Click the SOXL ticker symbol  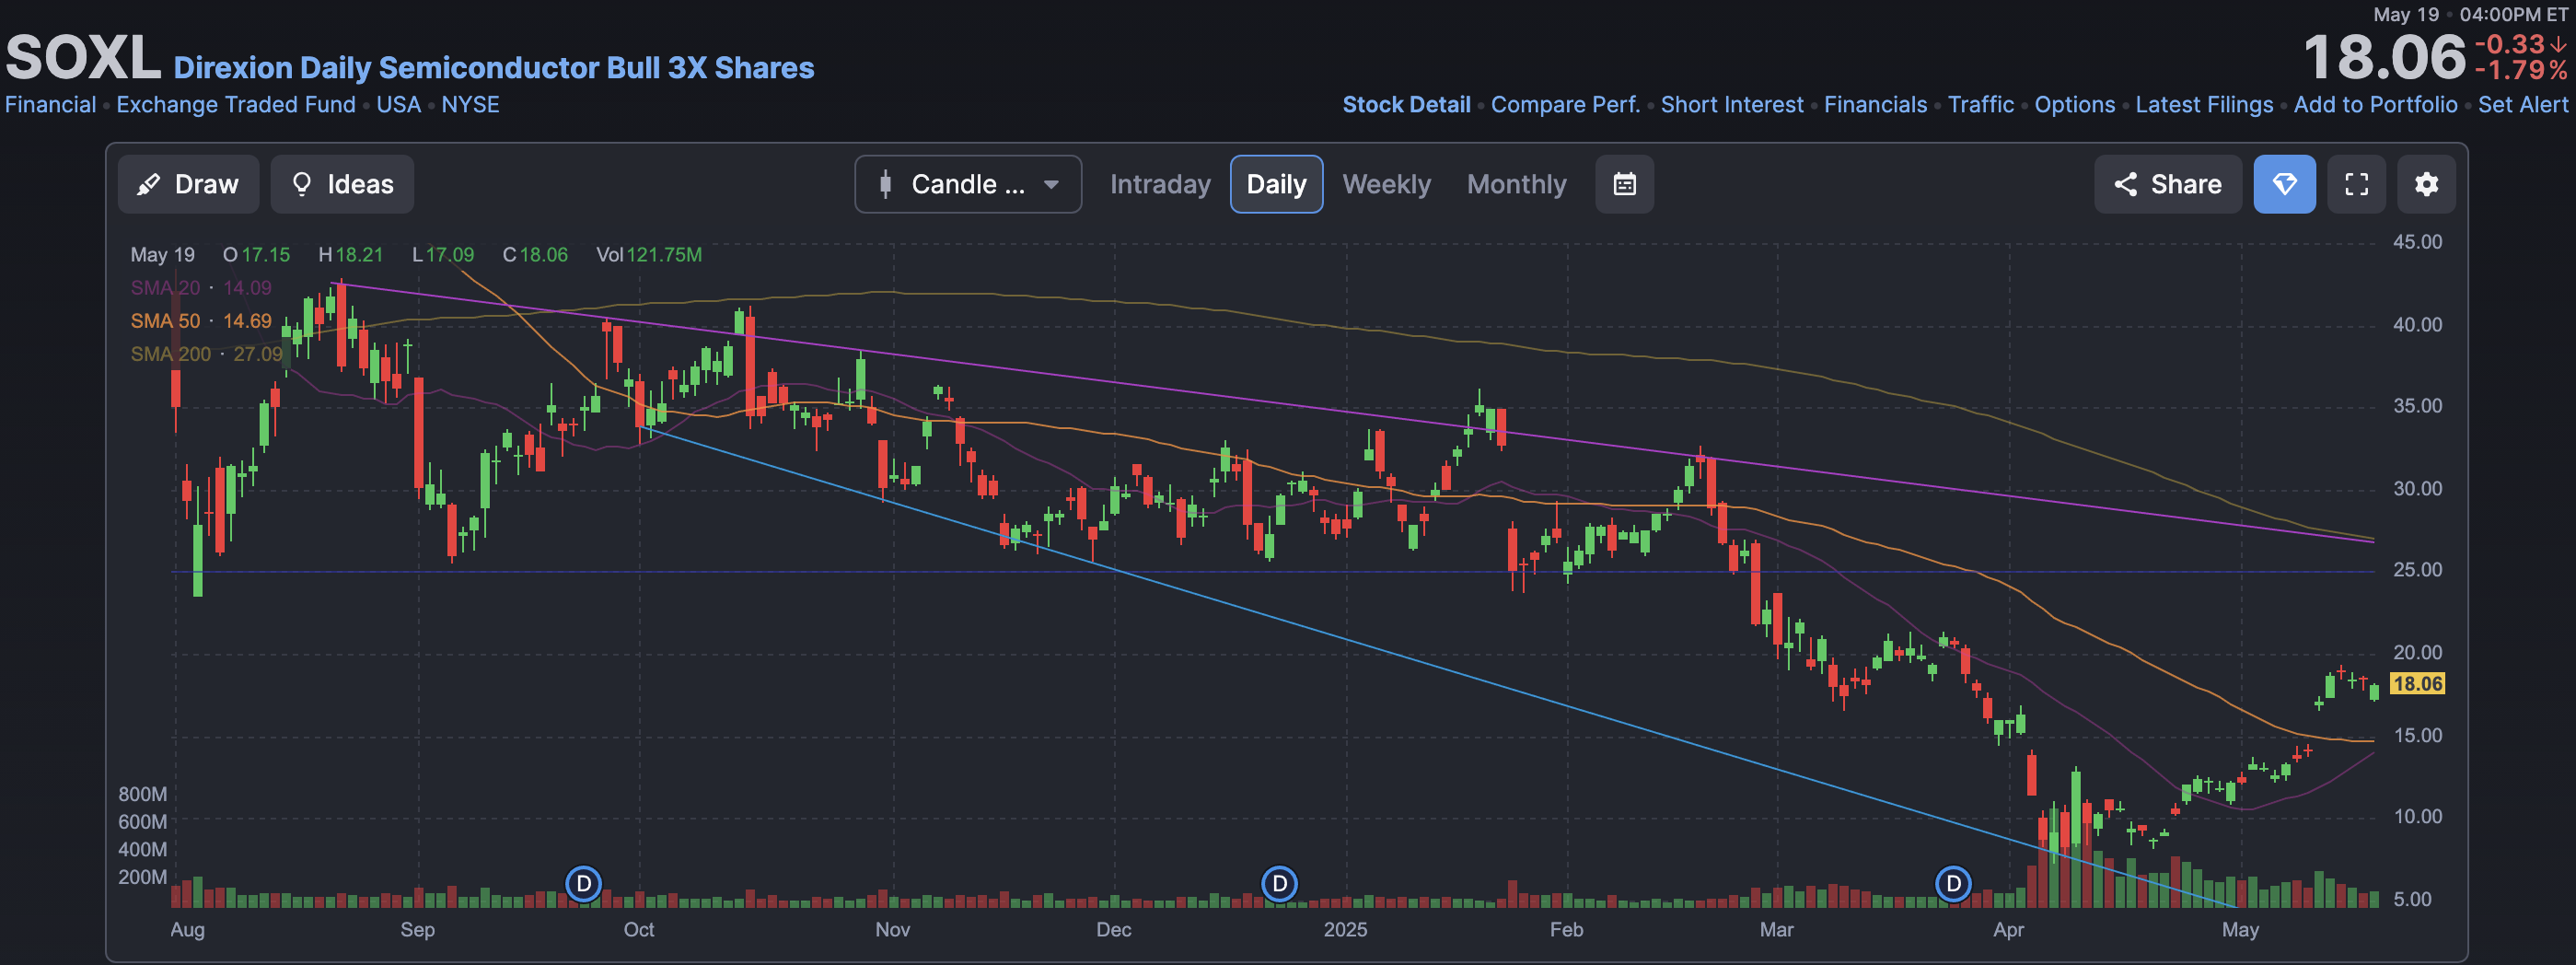click(x=83, y=58)
